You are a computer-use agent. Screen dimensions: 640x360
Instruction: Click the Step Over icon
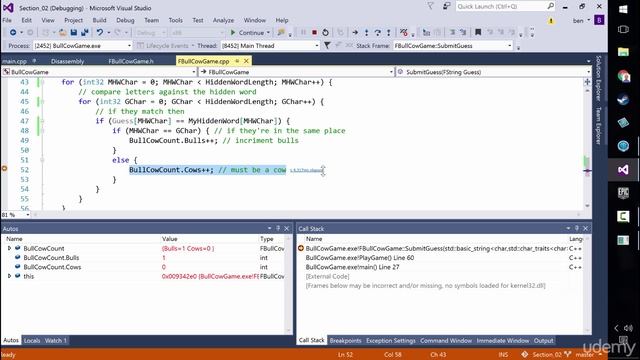coord(378,32)
